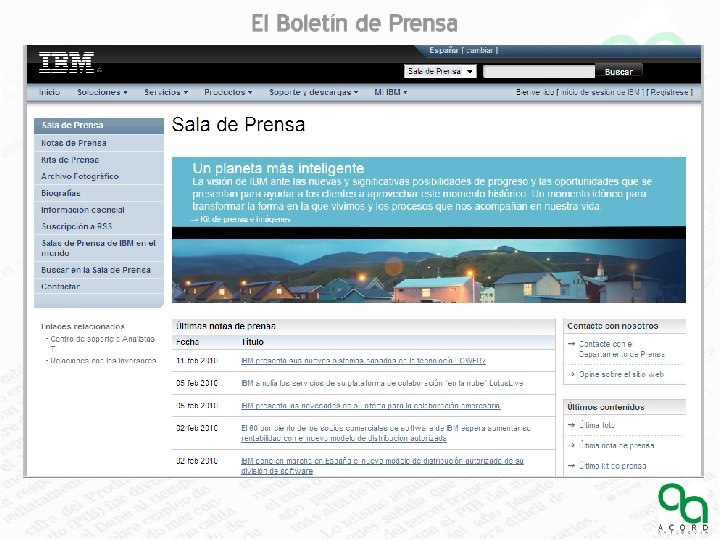Image resolution: width=720 pixels, height=540 pixels.
Task: Focus the search text field
Action: (x=539, y=71)
